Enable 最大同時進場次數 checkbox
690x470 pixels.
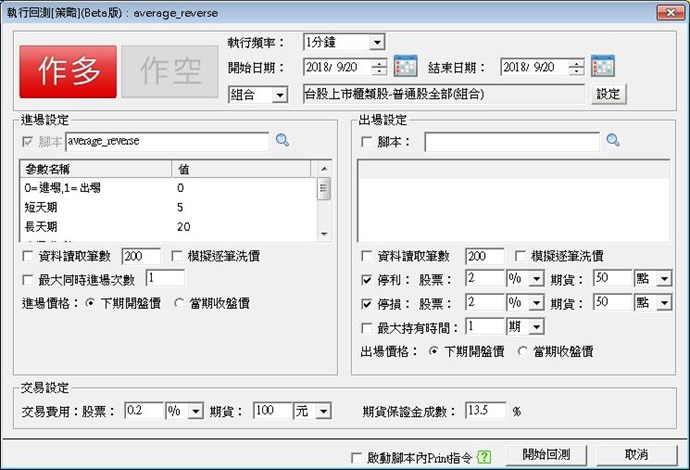pyautogui.click(x=27, y=278)
